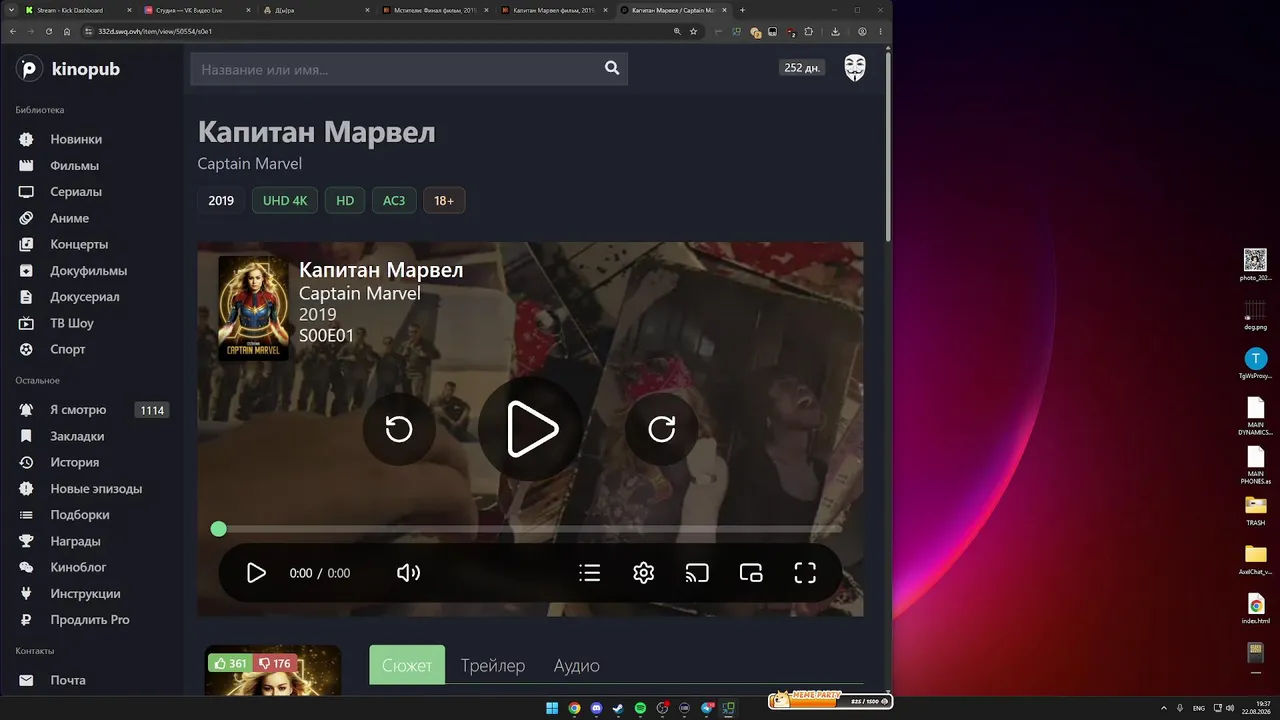
Task: Open browser extensions puzzle icon
Action: pyautogui.click(x=808, y=31)
